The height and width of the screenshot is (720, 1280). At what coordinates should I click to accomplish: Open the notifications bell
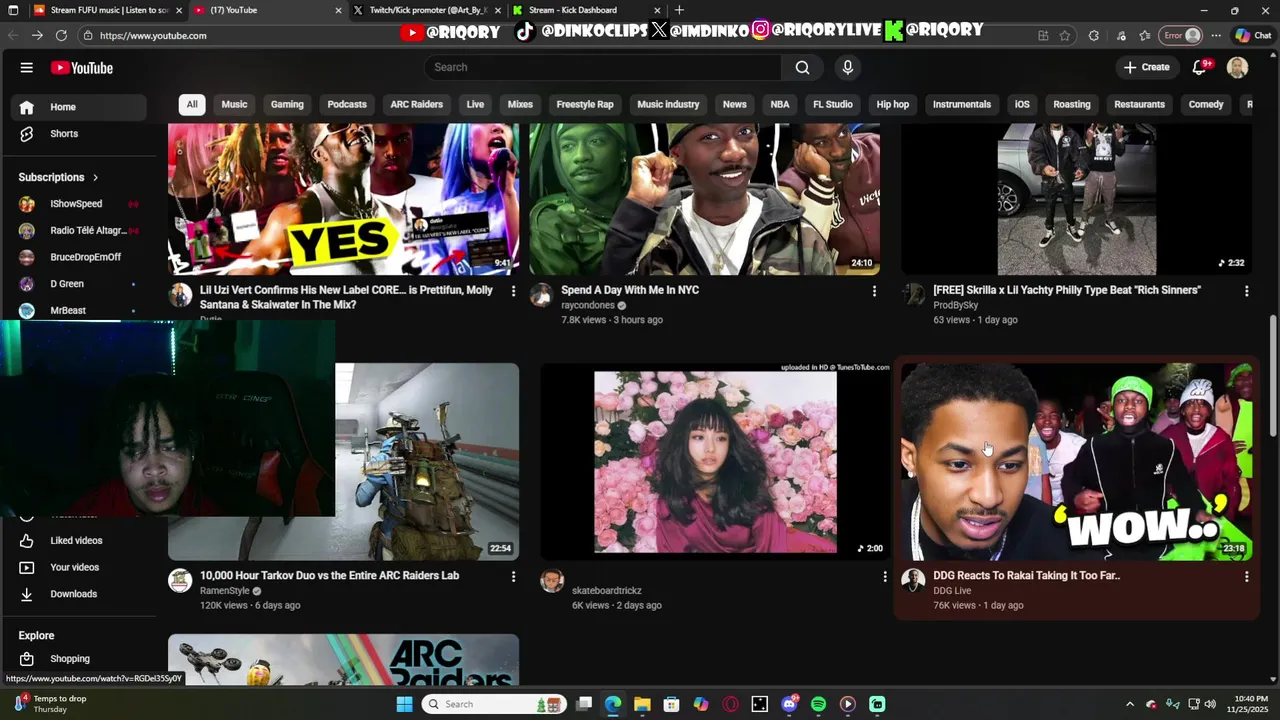(x=1199, y=67)
